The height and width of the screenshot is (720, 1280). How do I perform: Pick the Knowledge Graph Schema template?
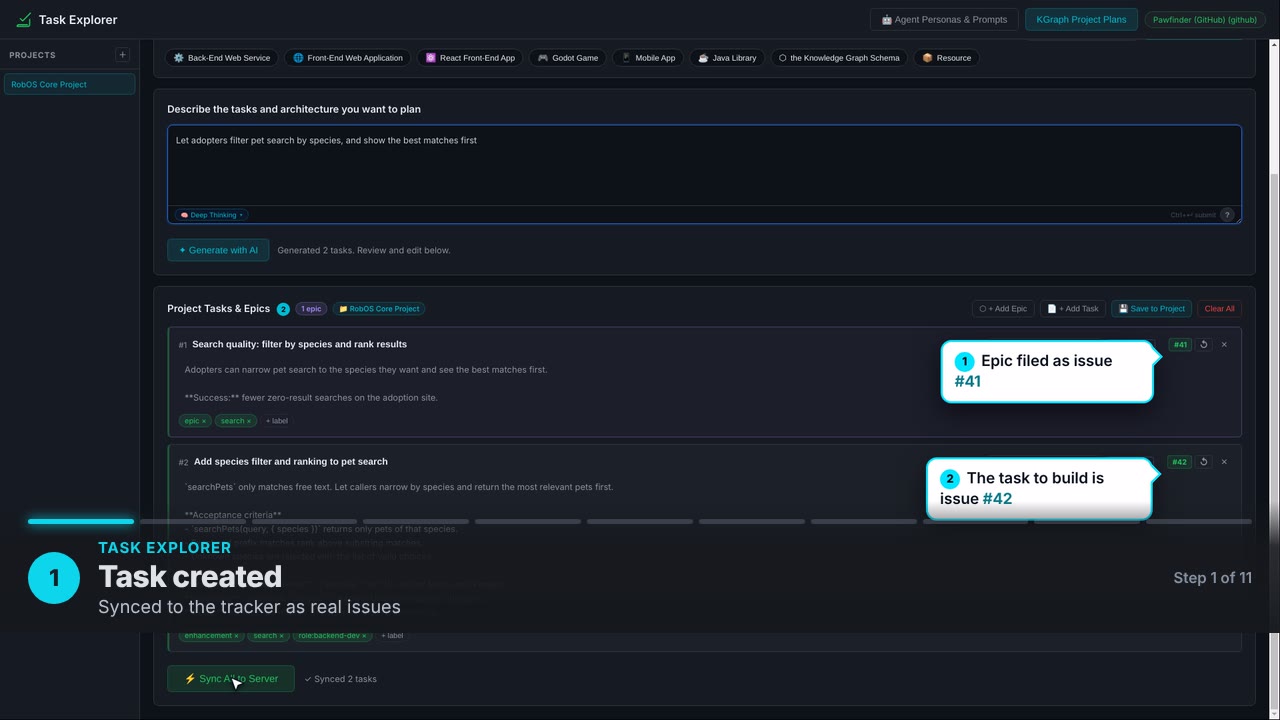click(x=839, y=58)
